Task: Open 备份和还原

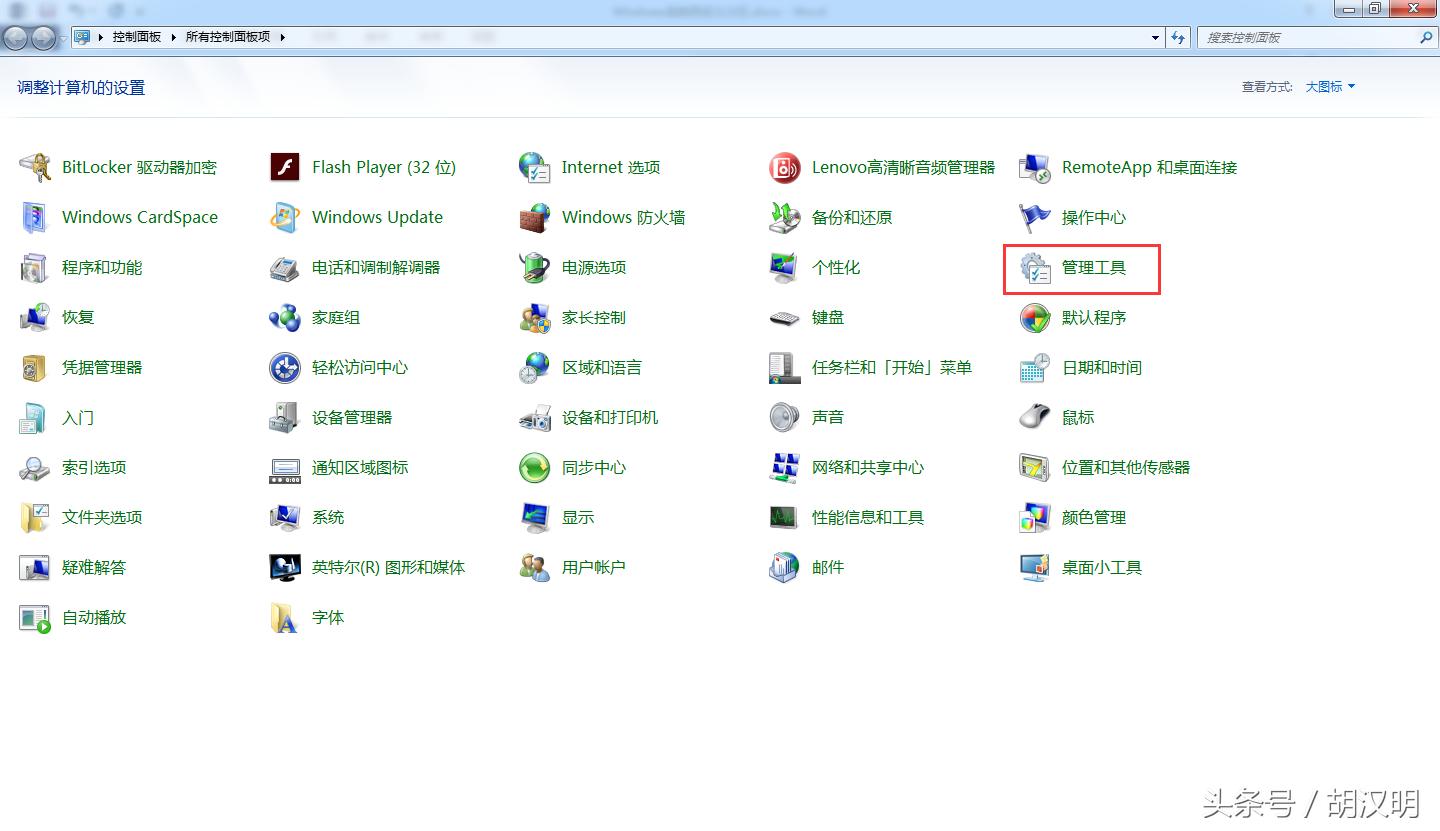Action: [850, 217]
